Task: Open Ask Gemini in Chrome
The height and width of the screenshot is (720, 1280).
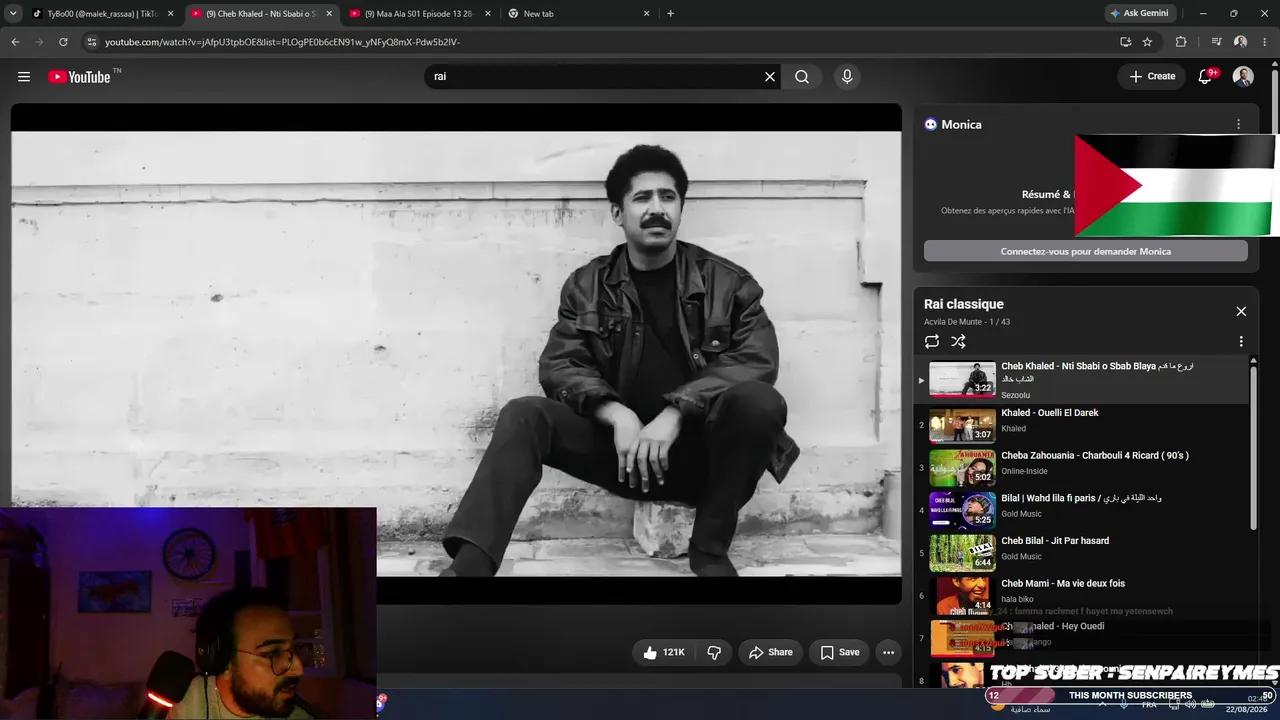Action: pyautogui.click(x=1138, y=14)
